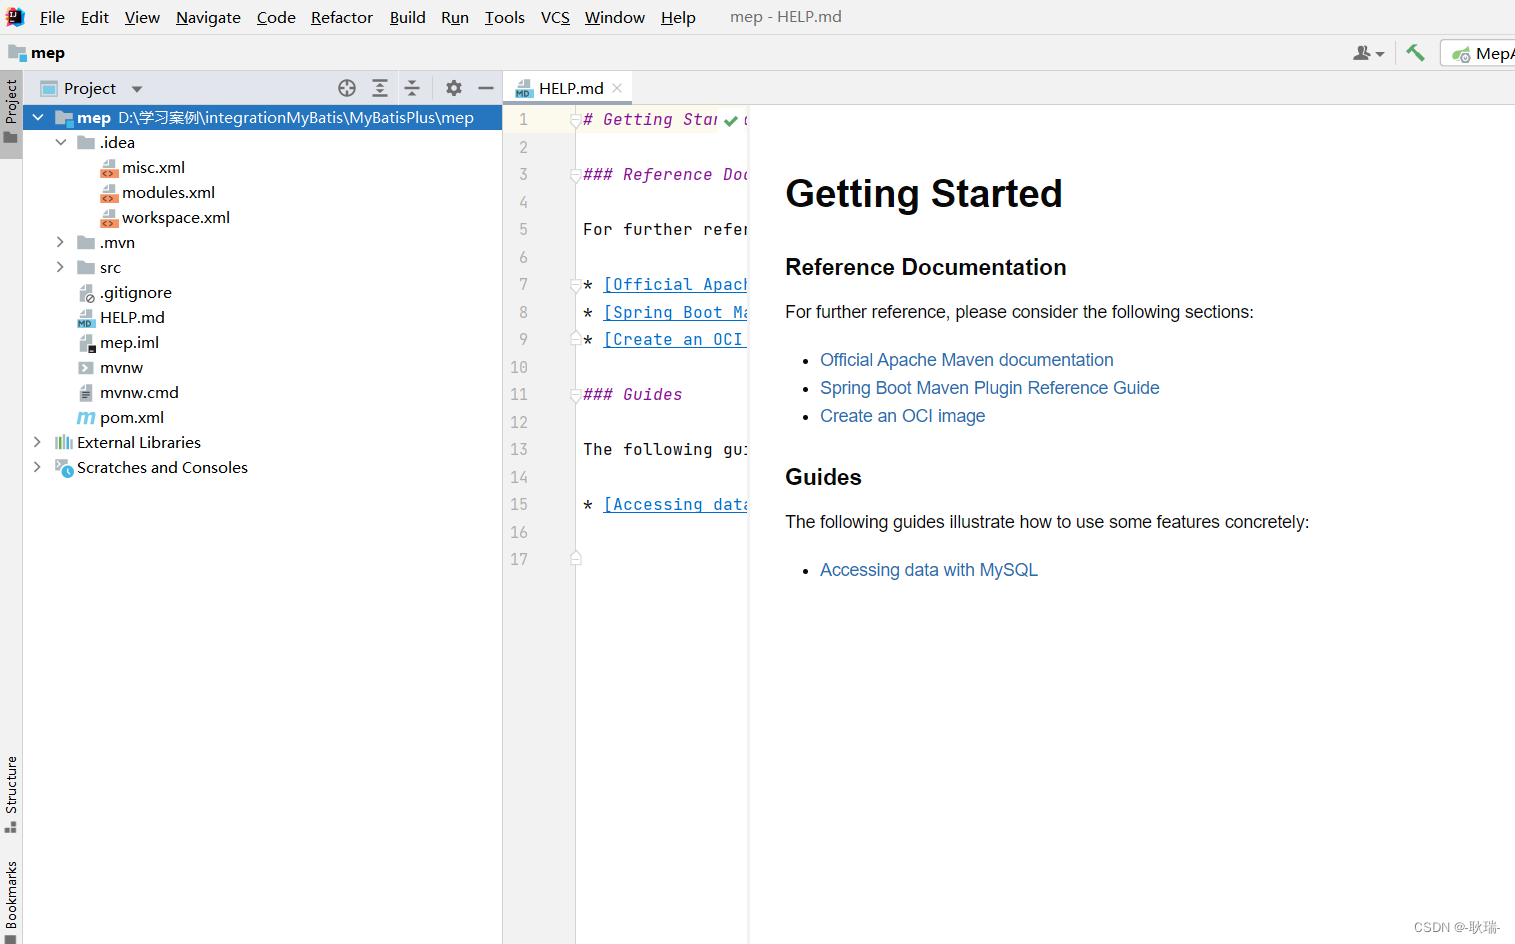This screenshot has width=1515, height=944.
Task: Fold the Guides section at line 11
Action: click(x=575, y=395)
